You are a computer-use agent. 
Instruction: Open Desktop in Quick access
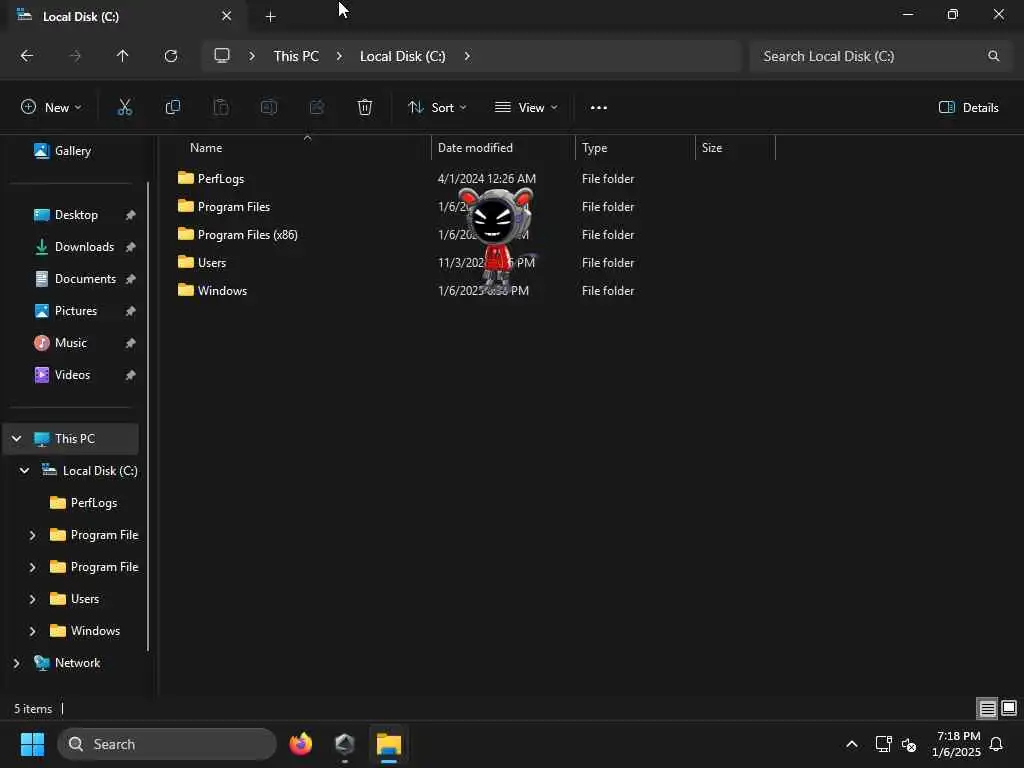(x=76, y=215)
